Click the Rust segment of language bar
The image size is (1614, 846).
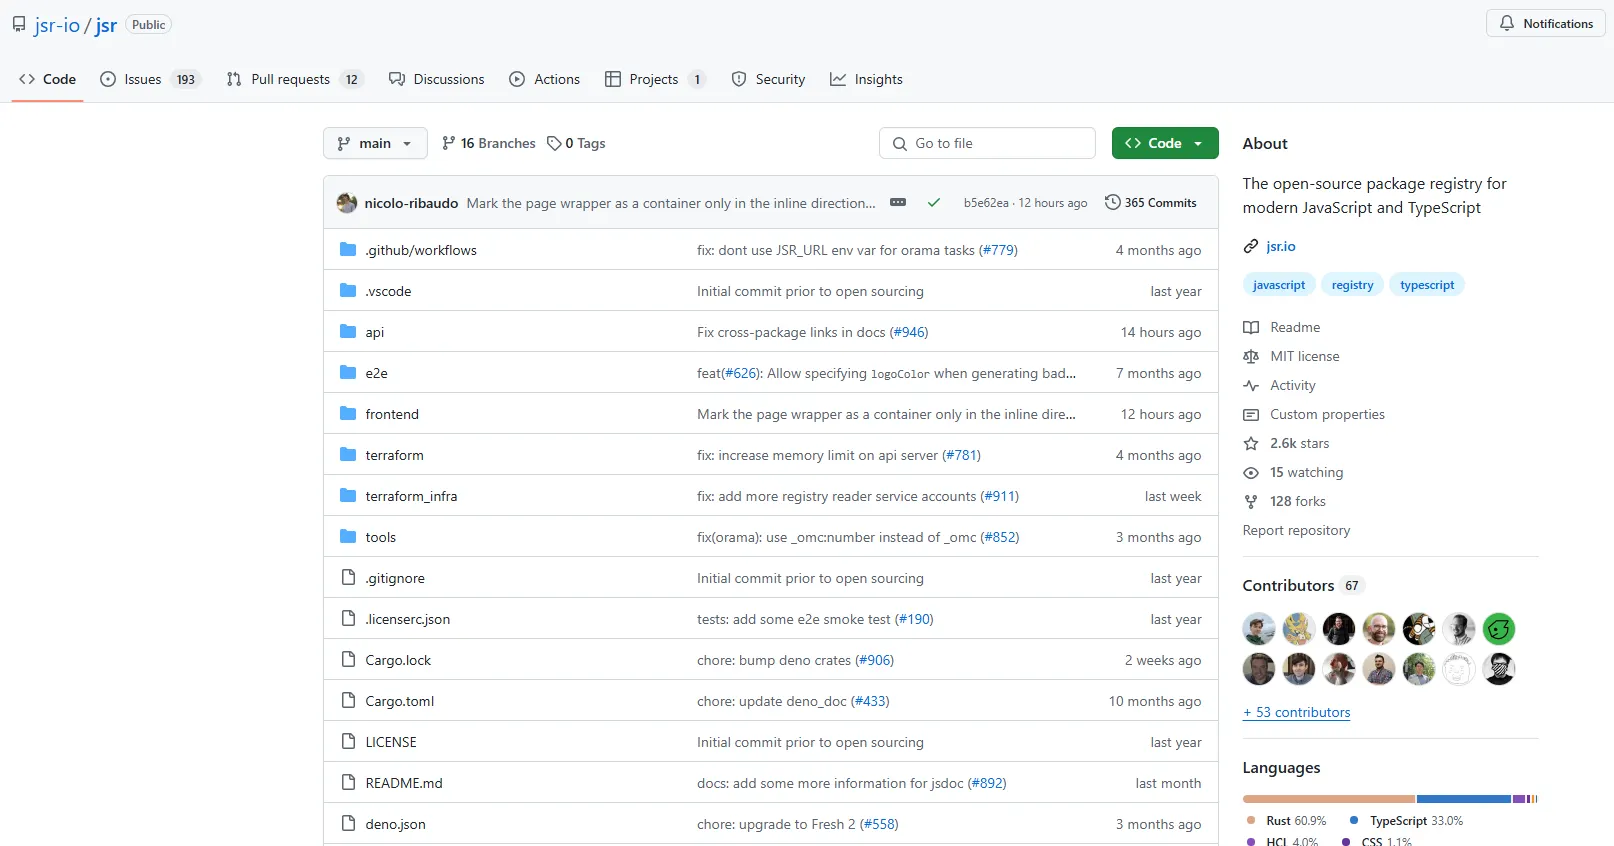tap(1328, 799)
